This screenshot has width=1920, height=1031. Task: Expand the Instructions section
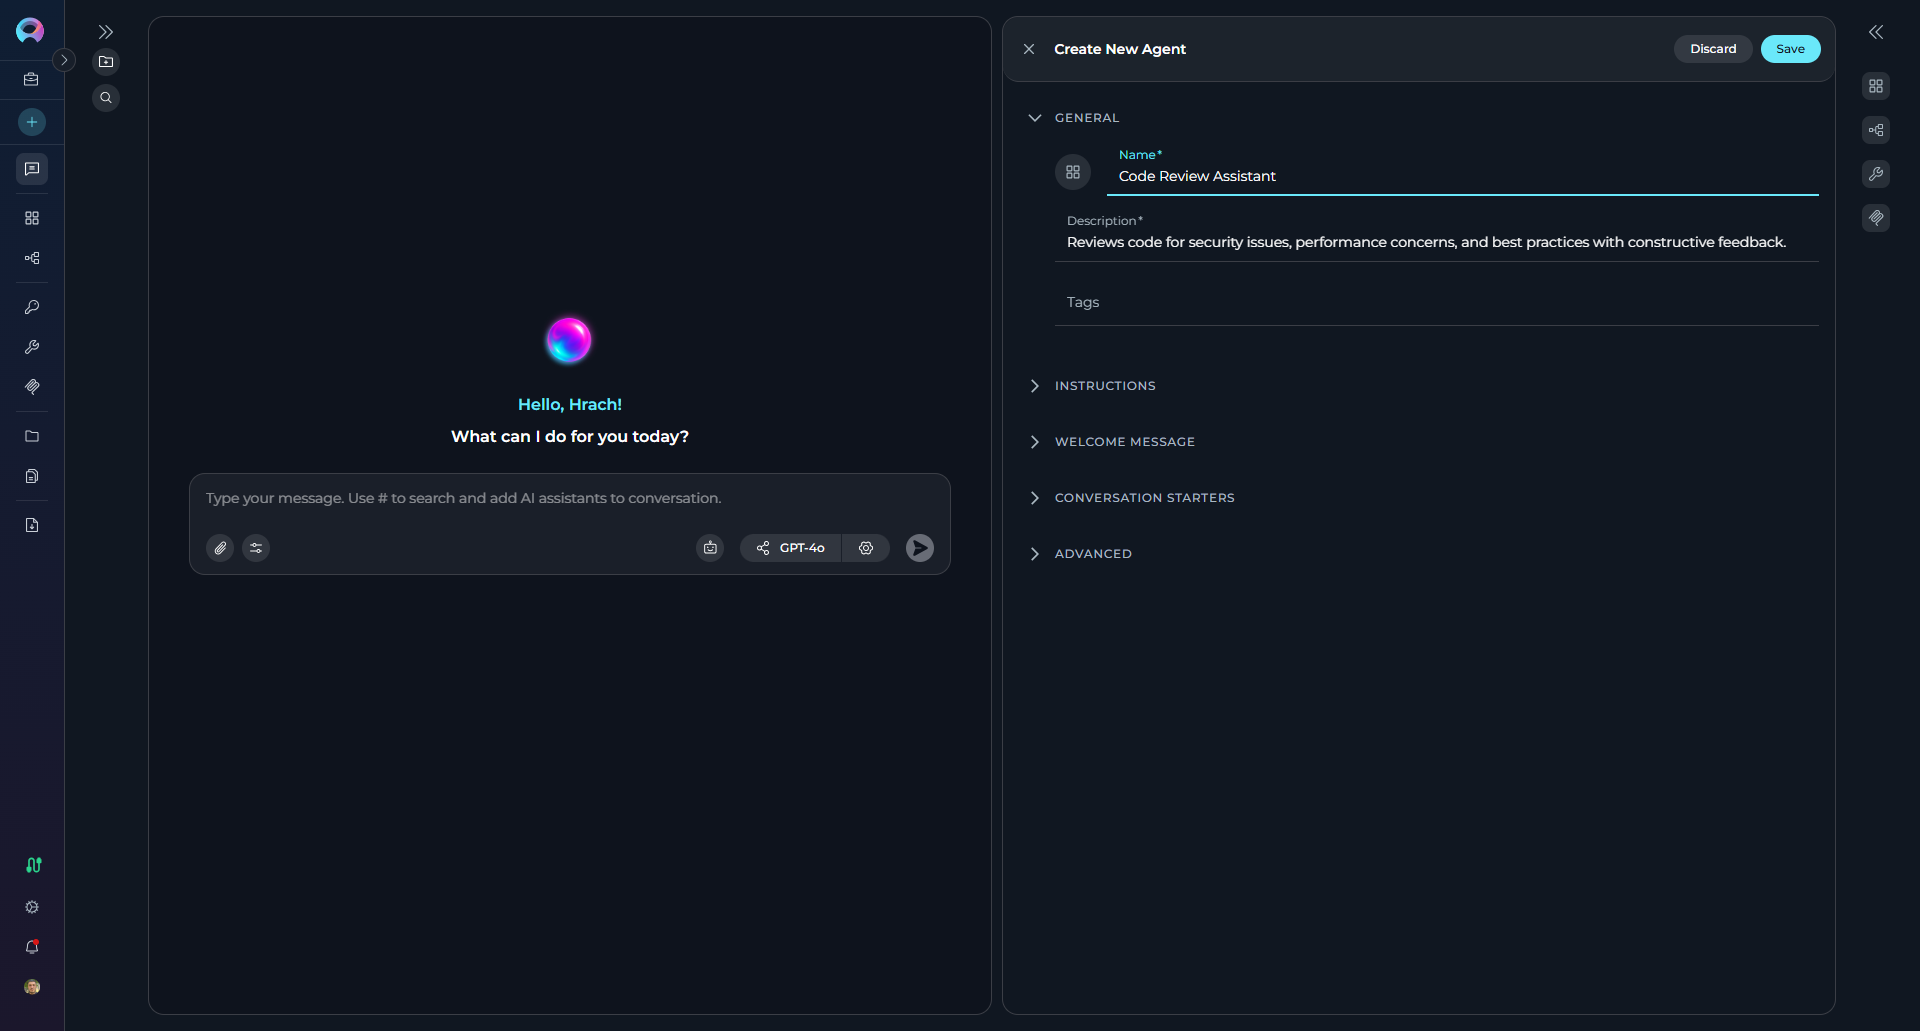pyautogui.click(x=1104, y=386)
